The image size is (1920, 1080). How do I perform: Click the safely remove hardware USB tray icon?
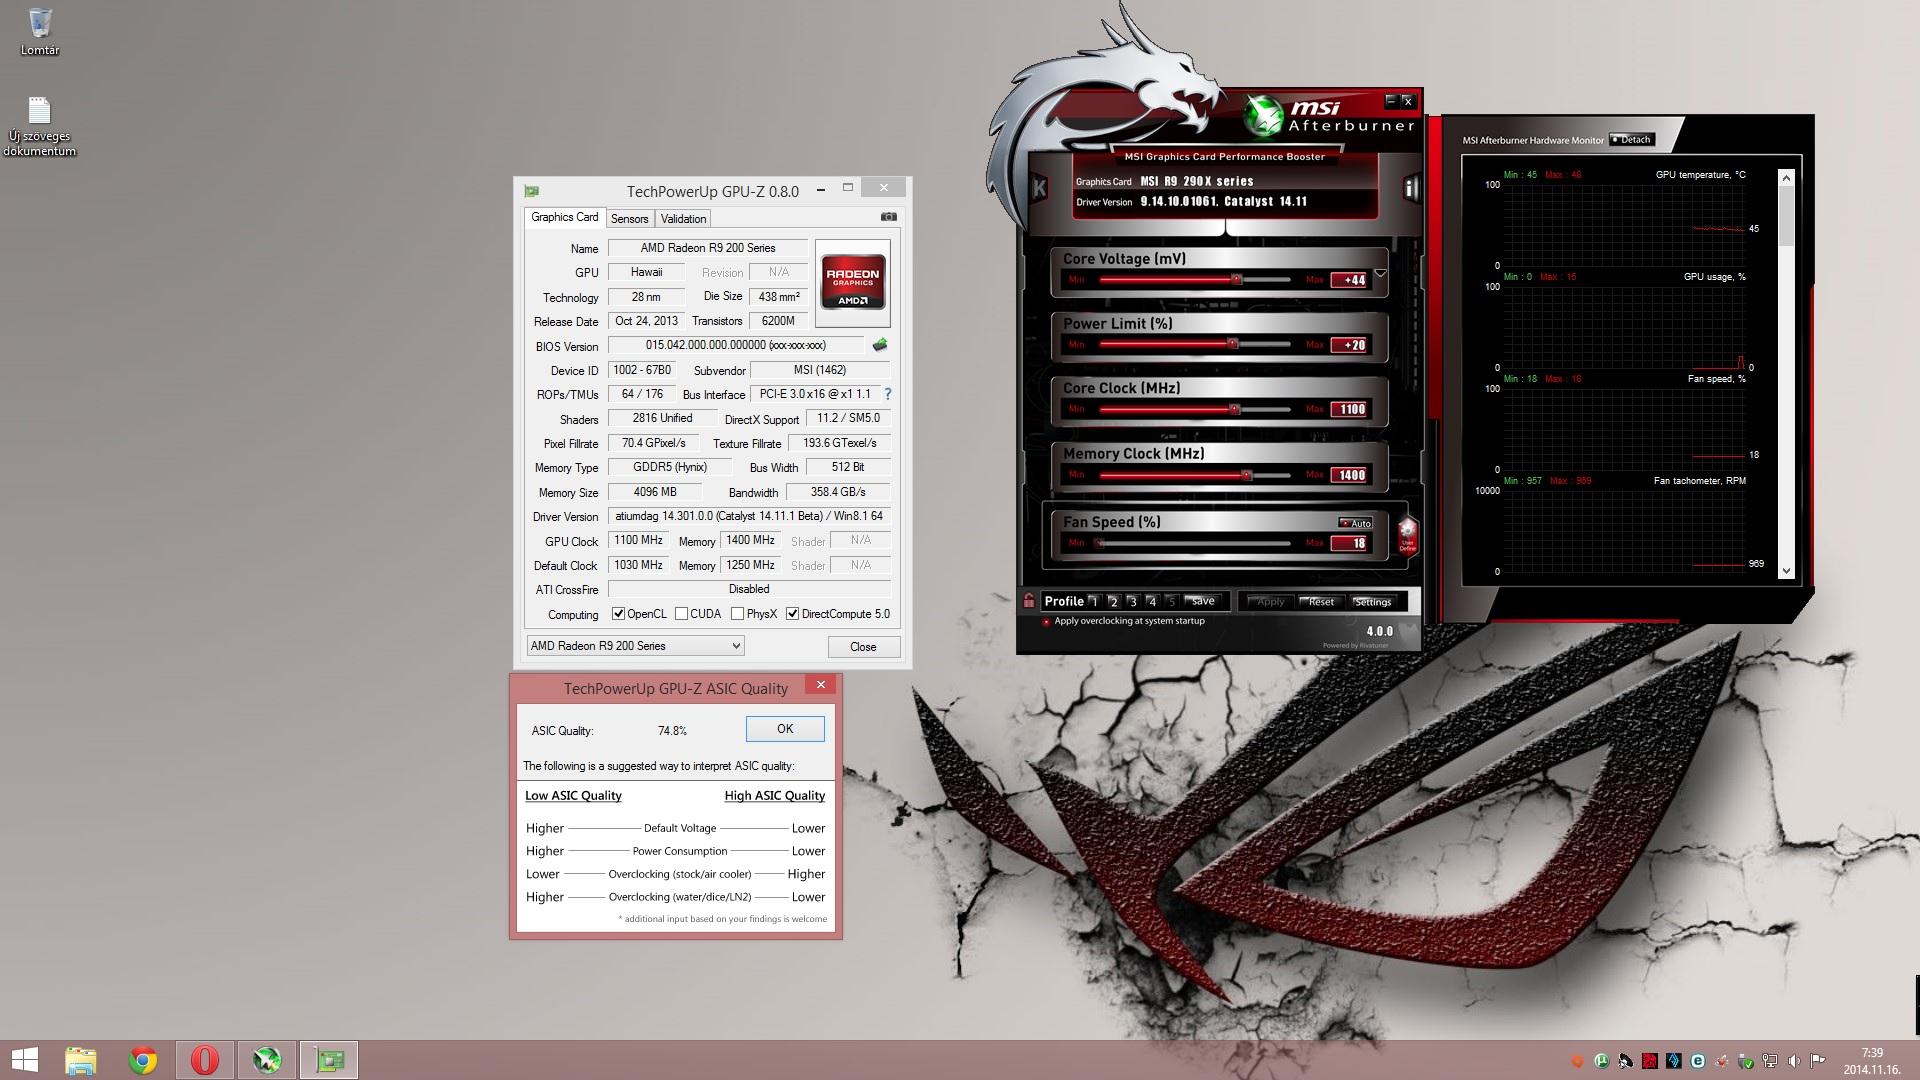[x=1746, y=1061]
